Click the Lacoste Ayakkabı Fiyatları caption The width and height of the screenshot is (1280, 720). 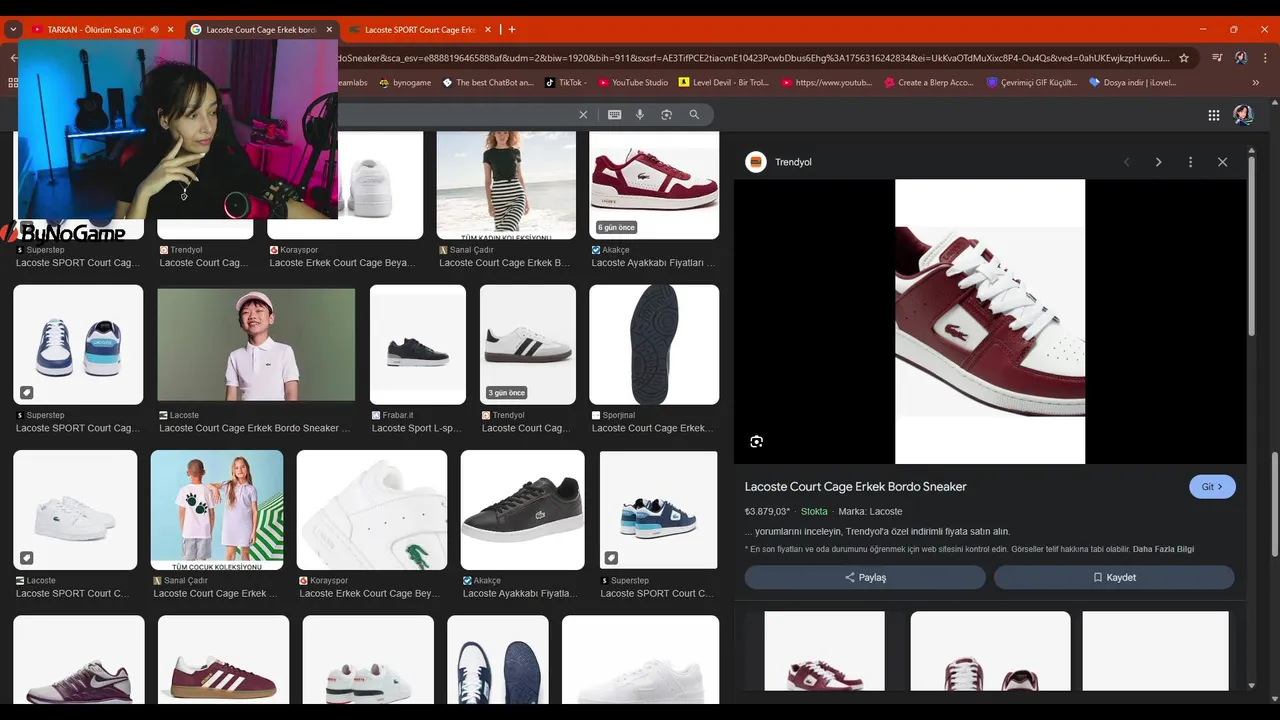654,263
